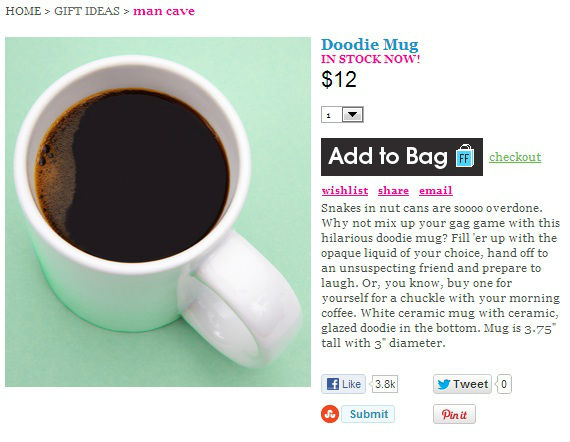Click the coffee mug product photo
This screenshot has width=570, height=442.
click(x=158, y=212)
